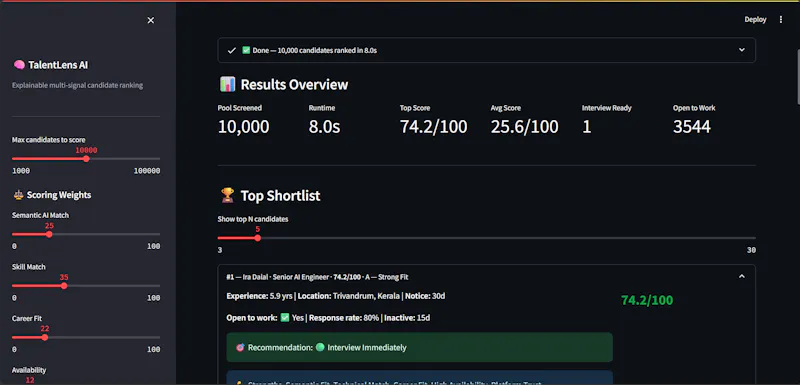800x385 pixels.
Task: Click the Interview Ready value 1
Action: (x=587, y=126)
